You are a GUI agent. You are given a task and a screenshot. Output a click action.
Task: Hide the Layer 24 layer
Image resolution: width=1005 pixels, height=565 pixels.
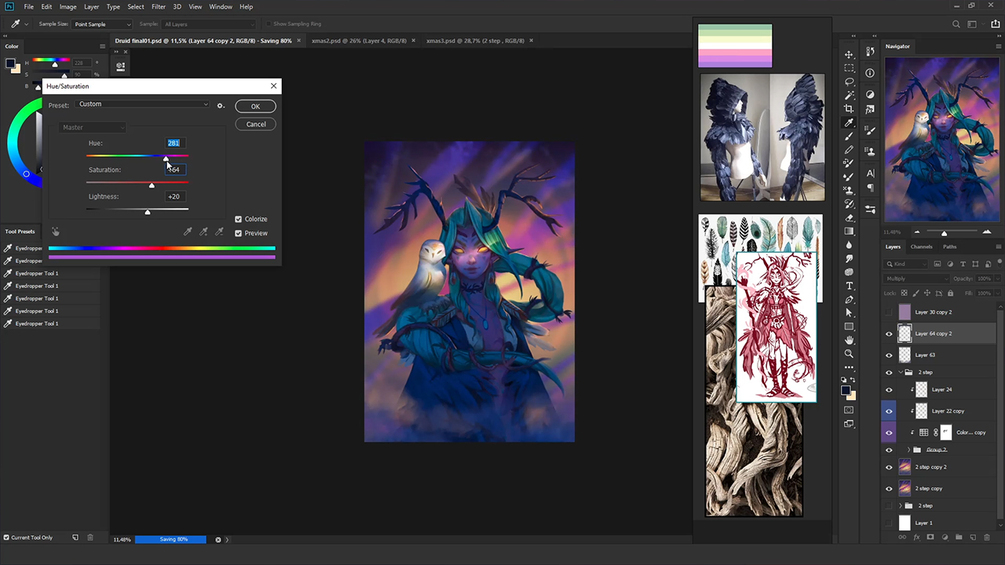pos(889,389)
